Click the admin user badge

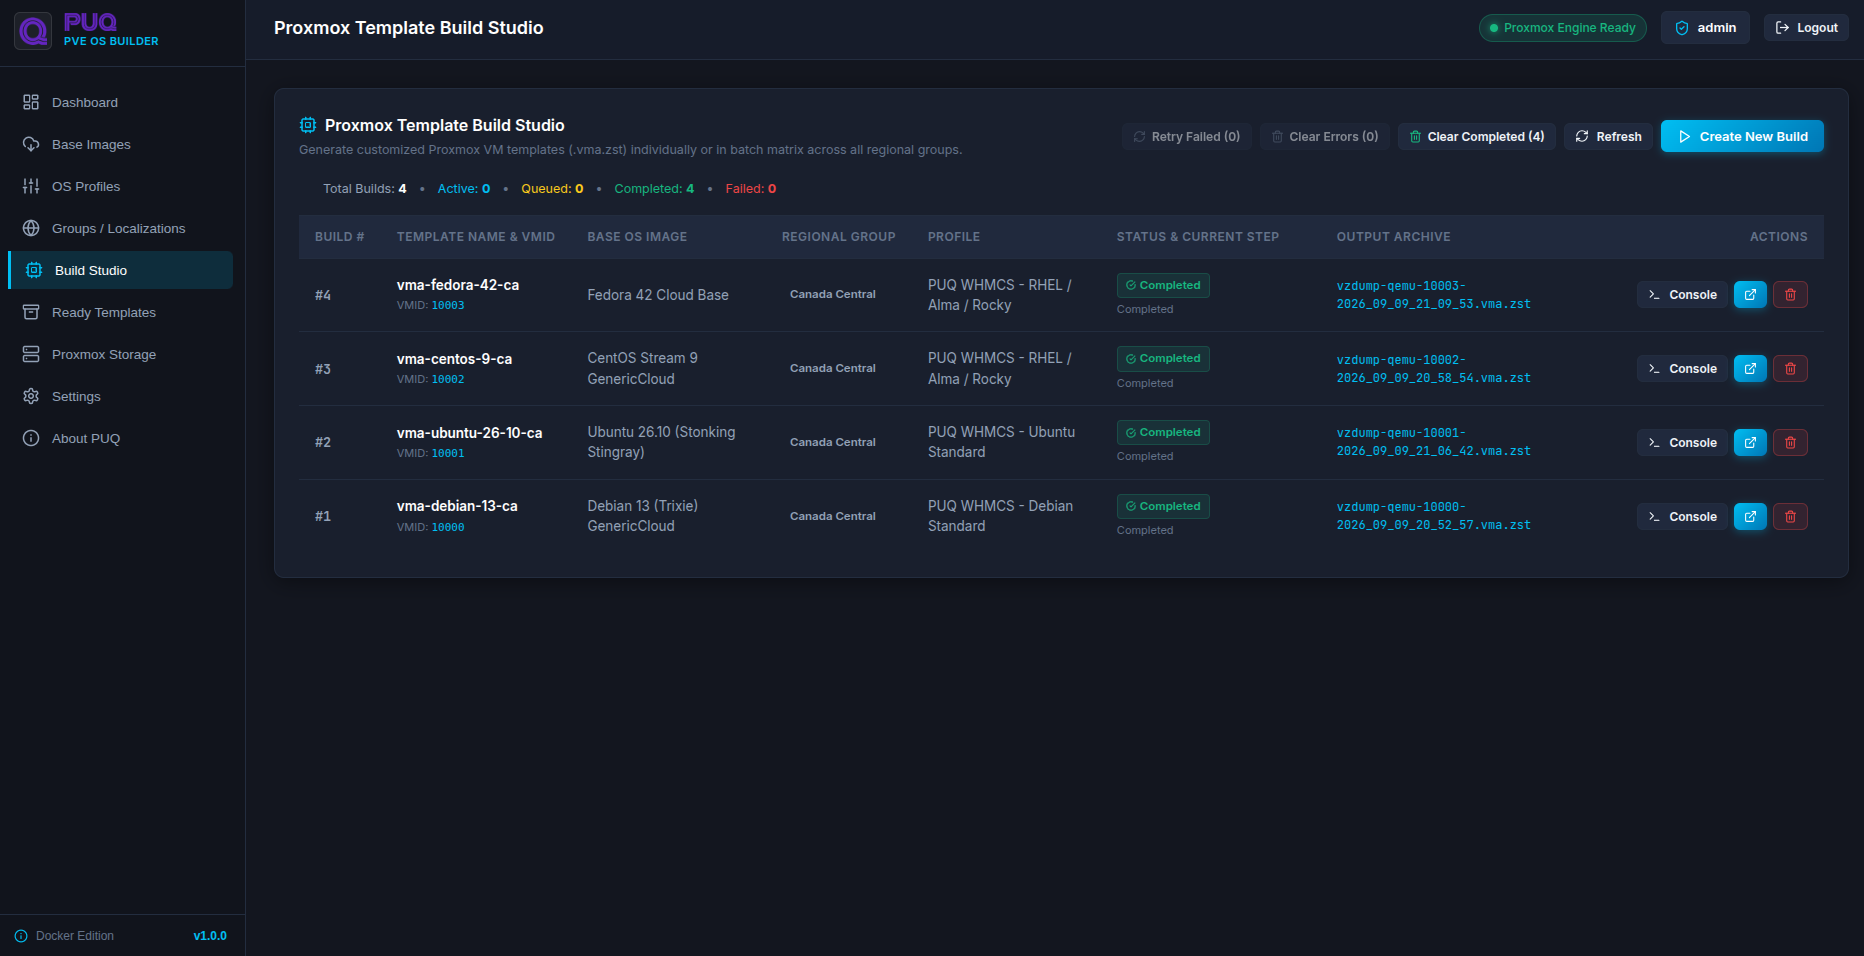point(1705,28)
